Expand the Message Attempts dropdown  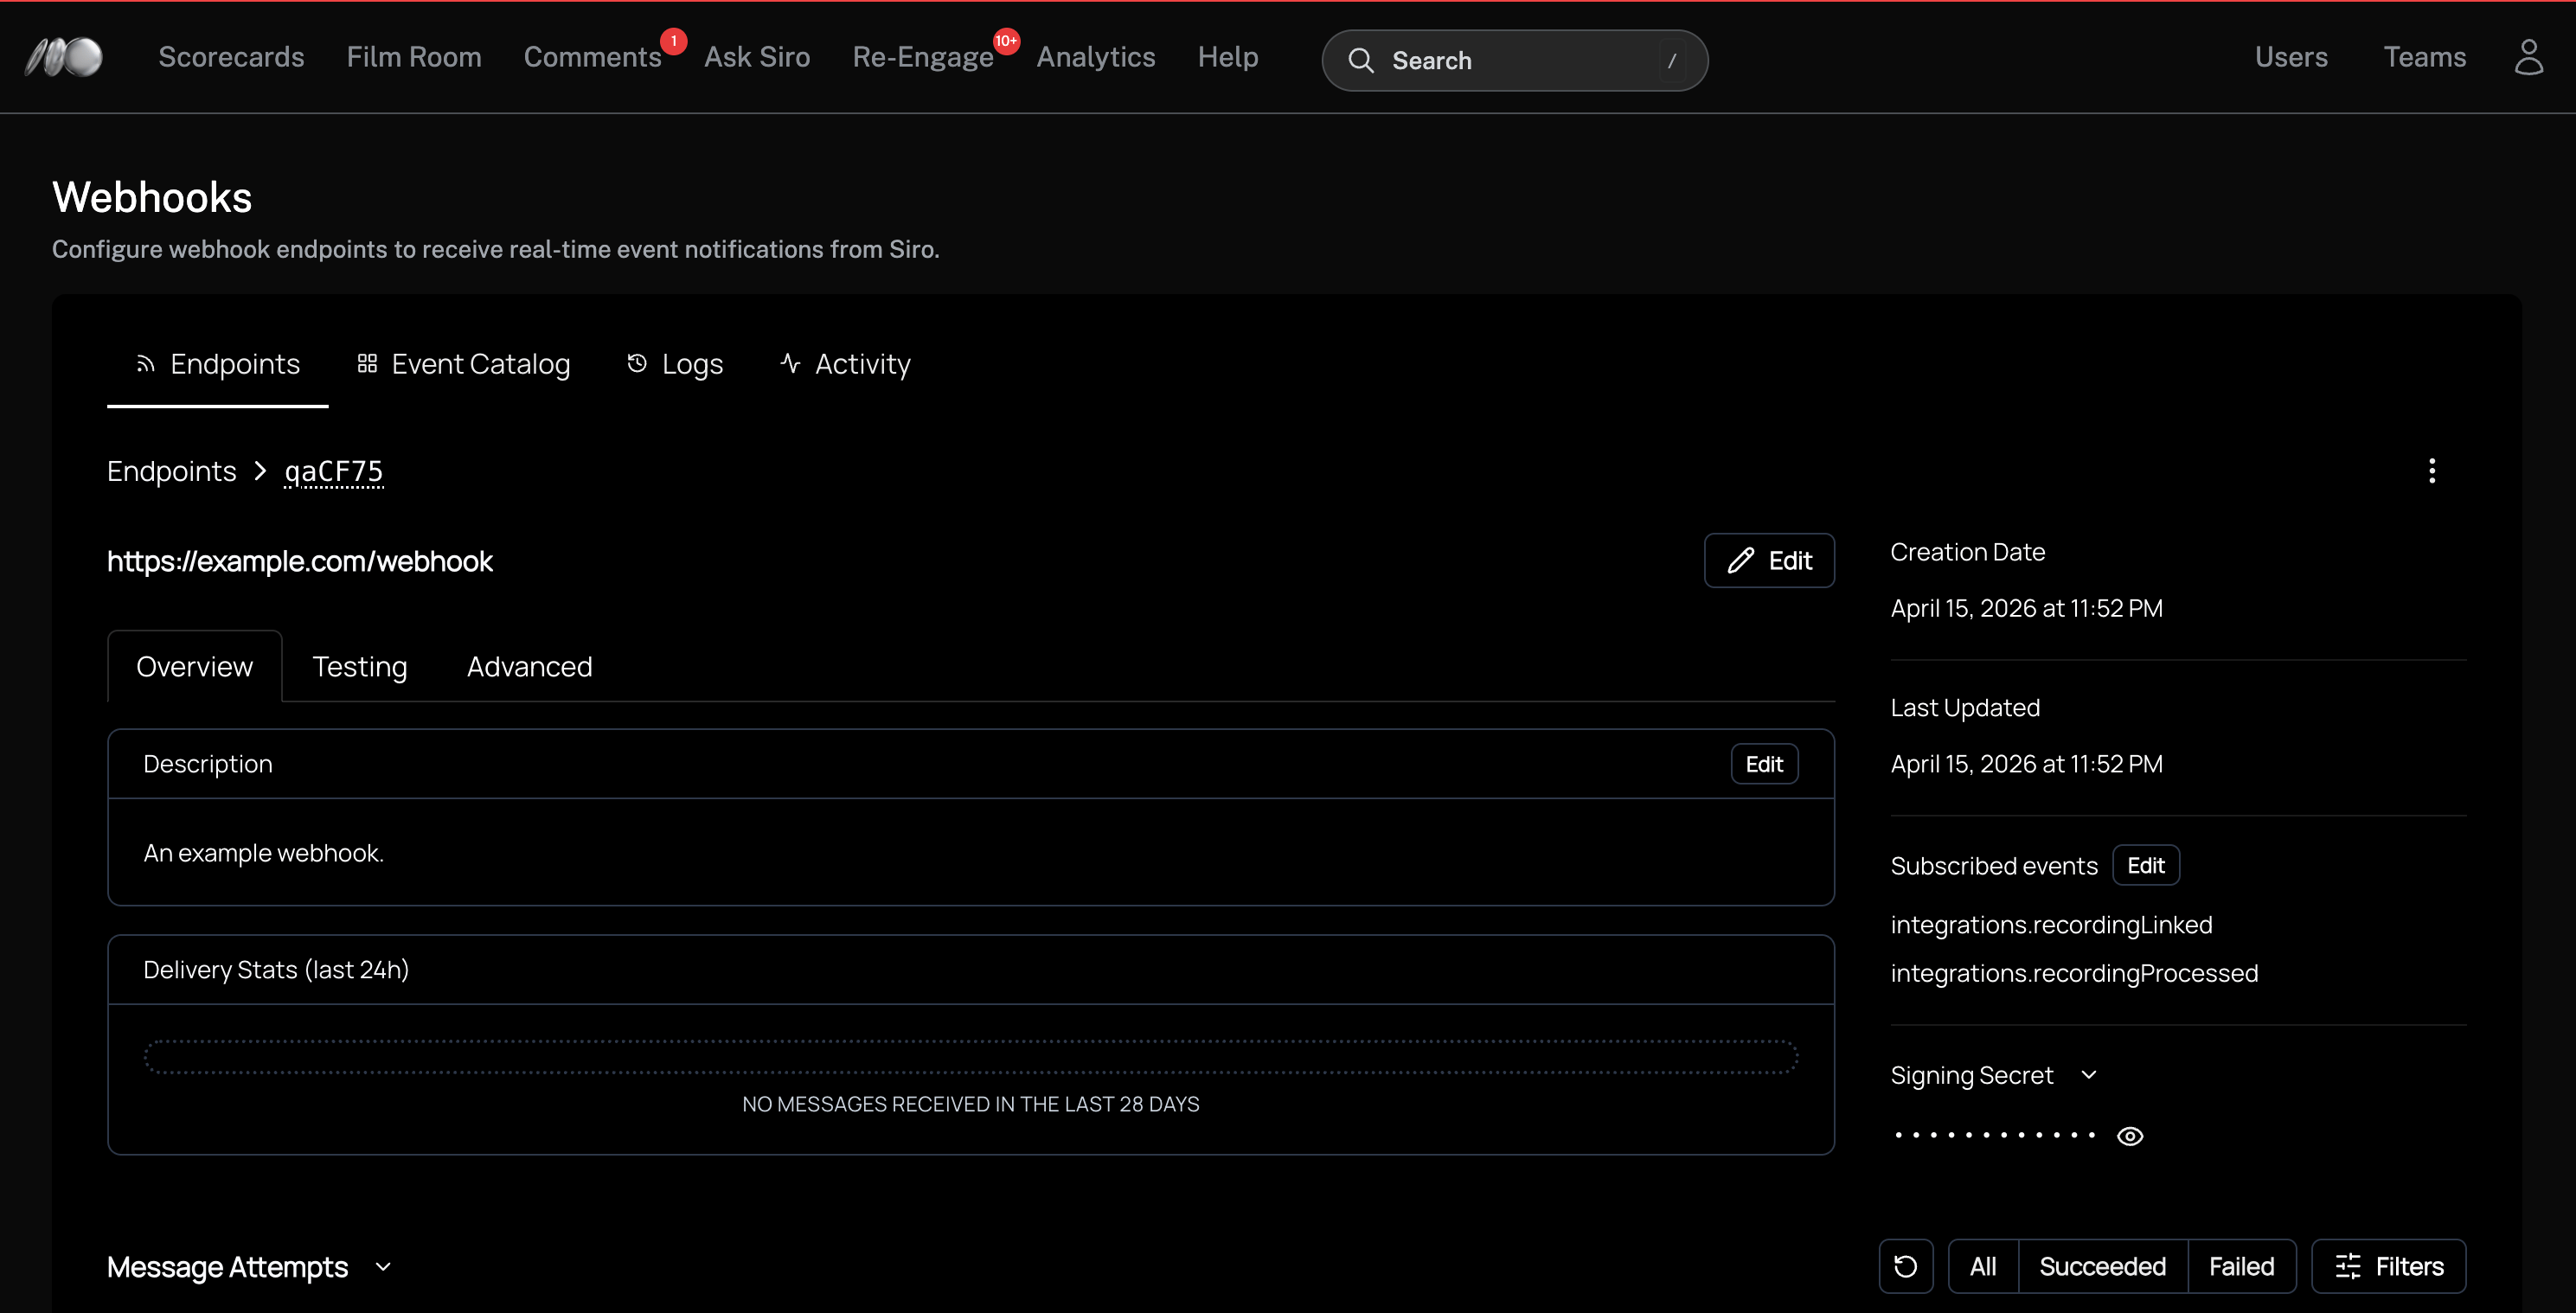pyautogui.click(x=383, y=1267)
